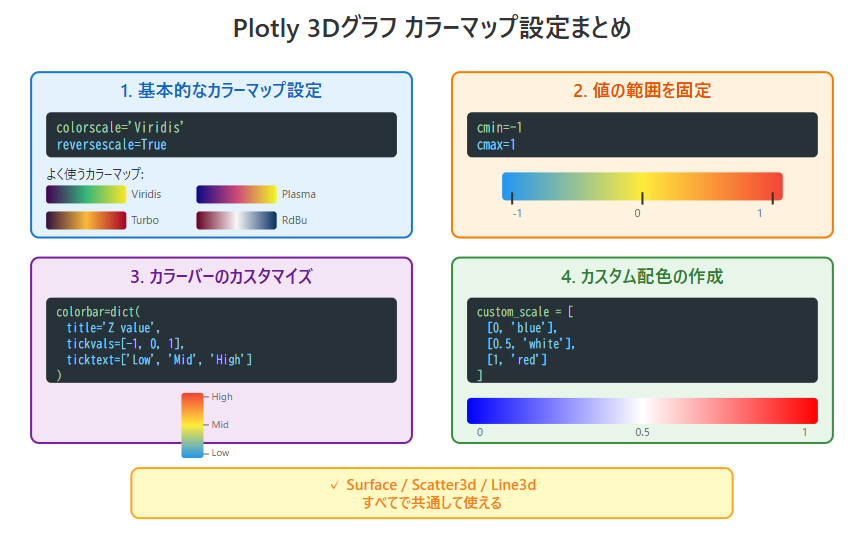
Task: Click code line [0.5, 'white'],
Action: 531,343
